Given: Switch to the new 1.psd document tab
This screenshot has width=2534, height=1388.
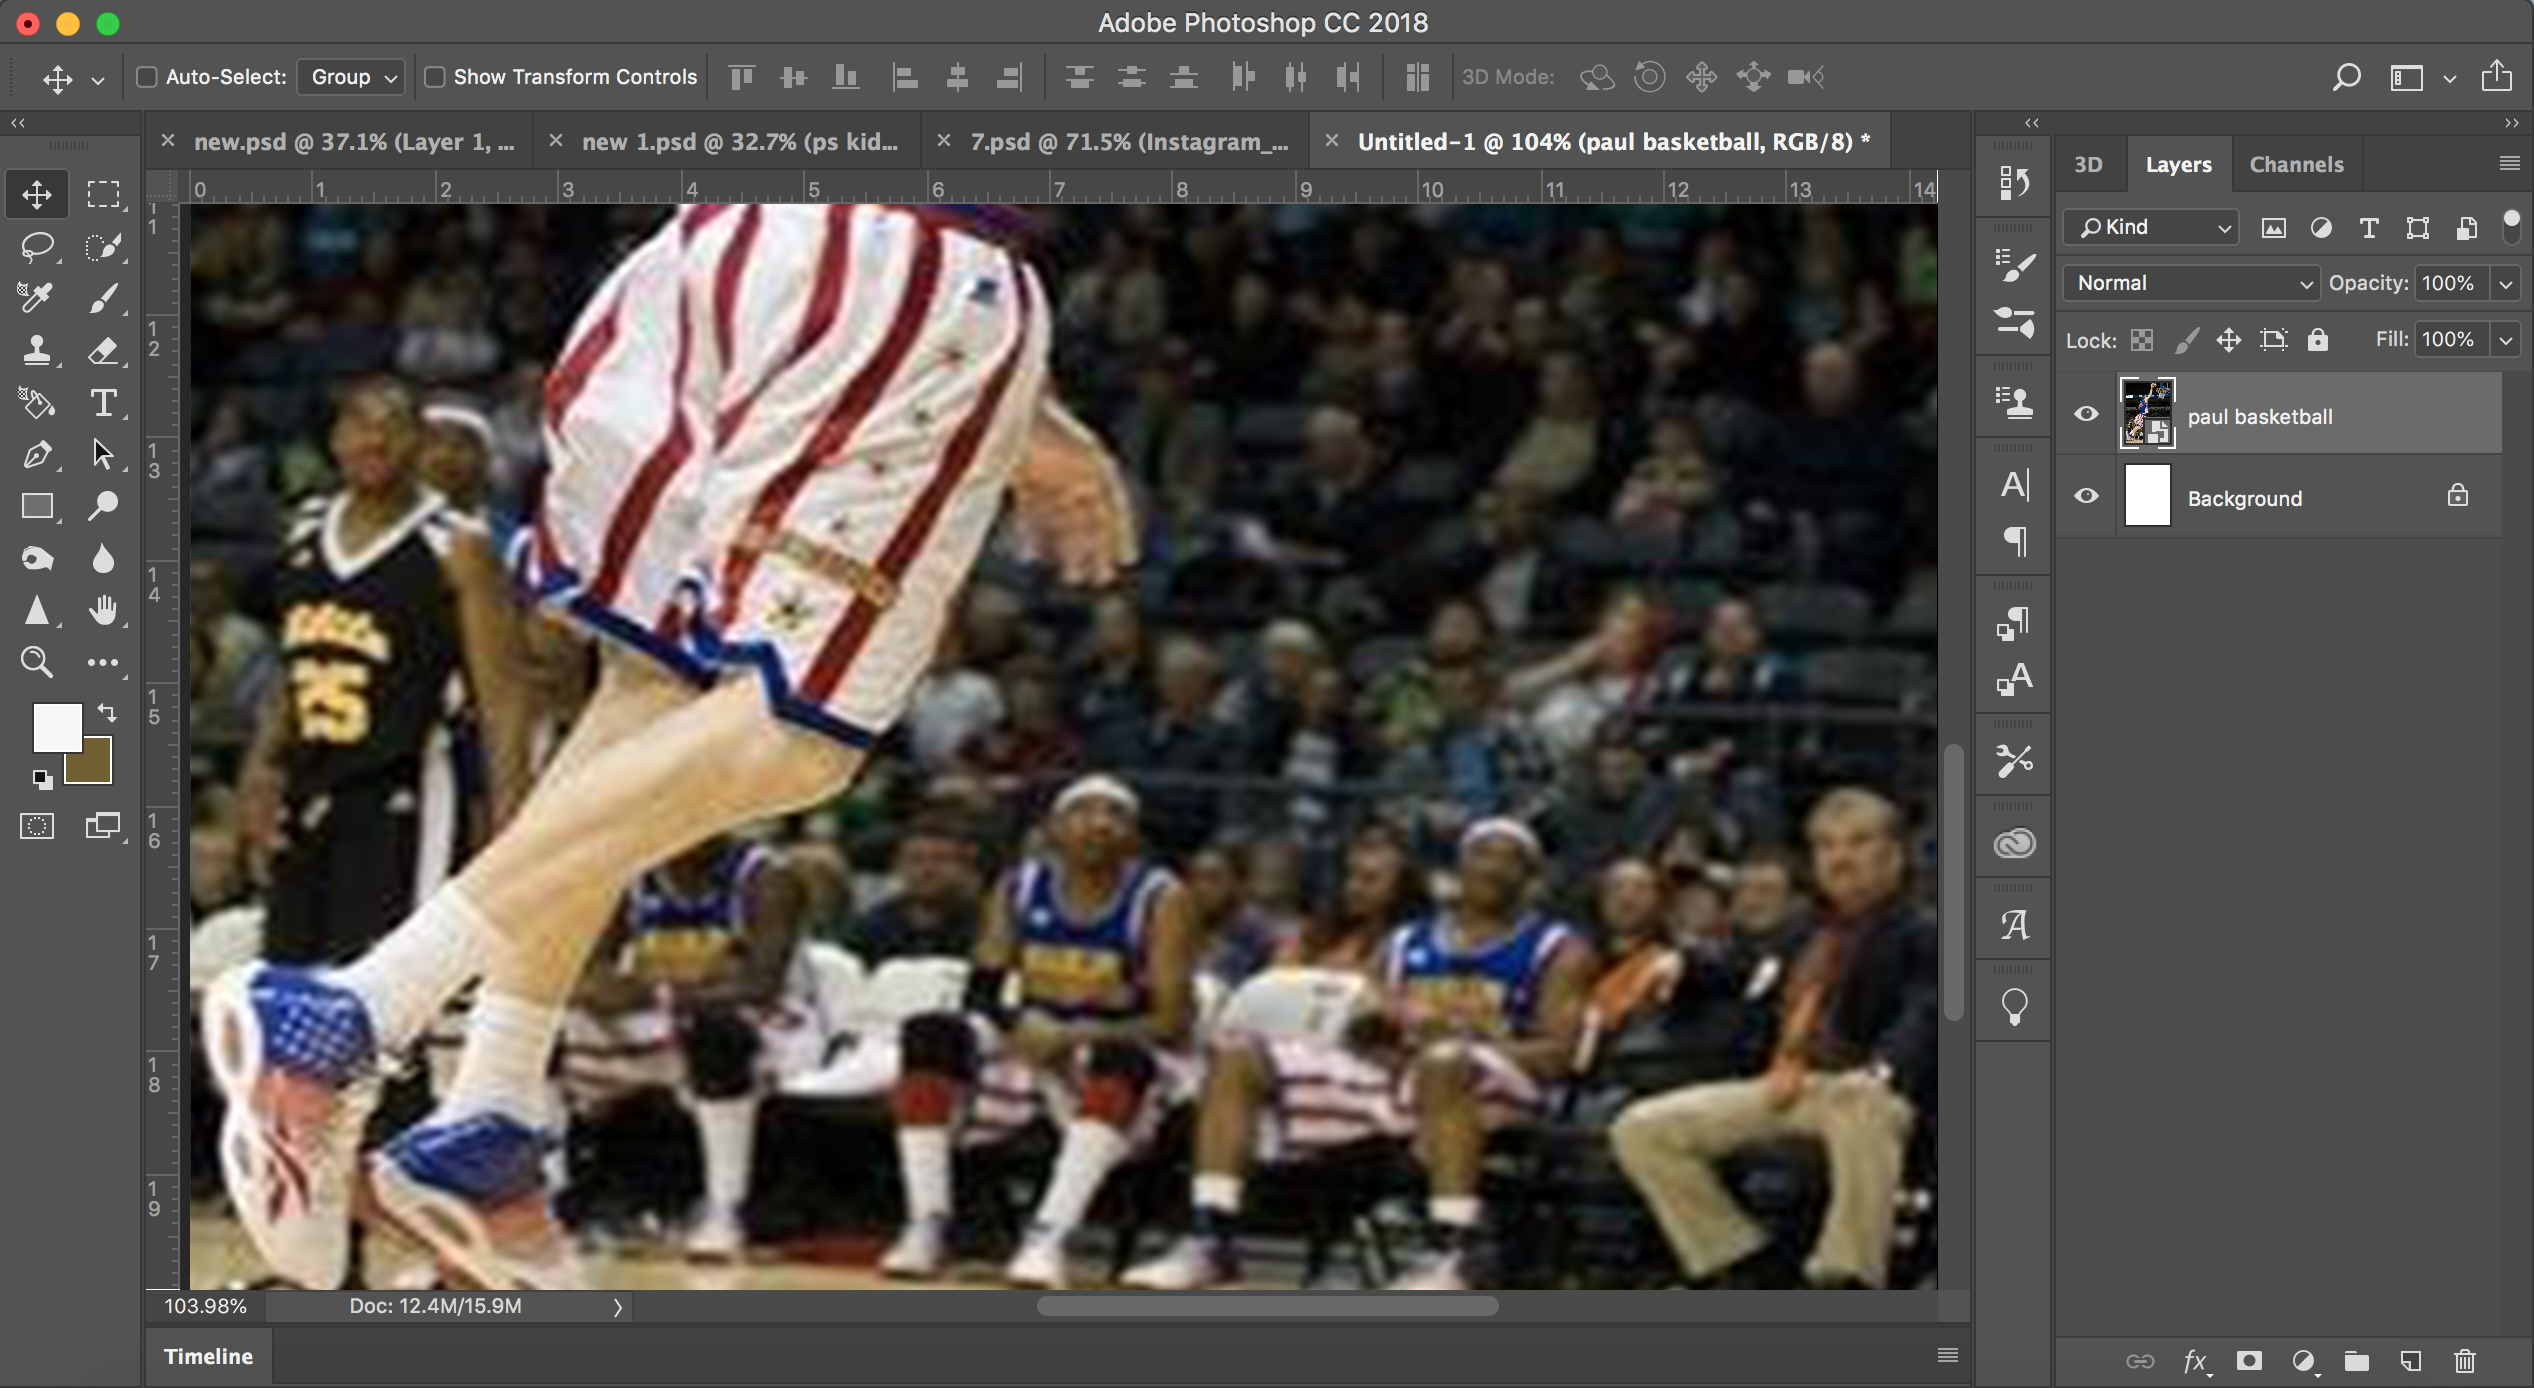Looking at the screenshot, I should (740, 142).
